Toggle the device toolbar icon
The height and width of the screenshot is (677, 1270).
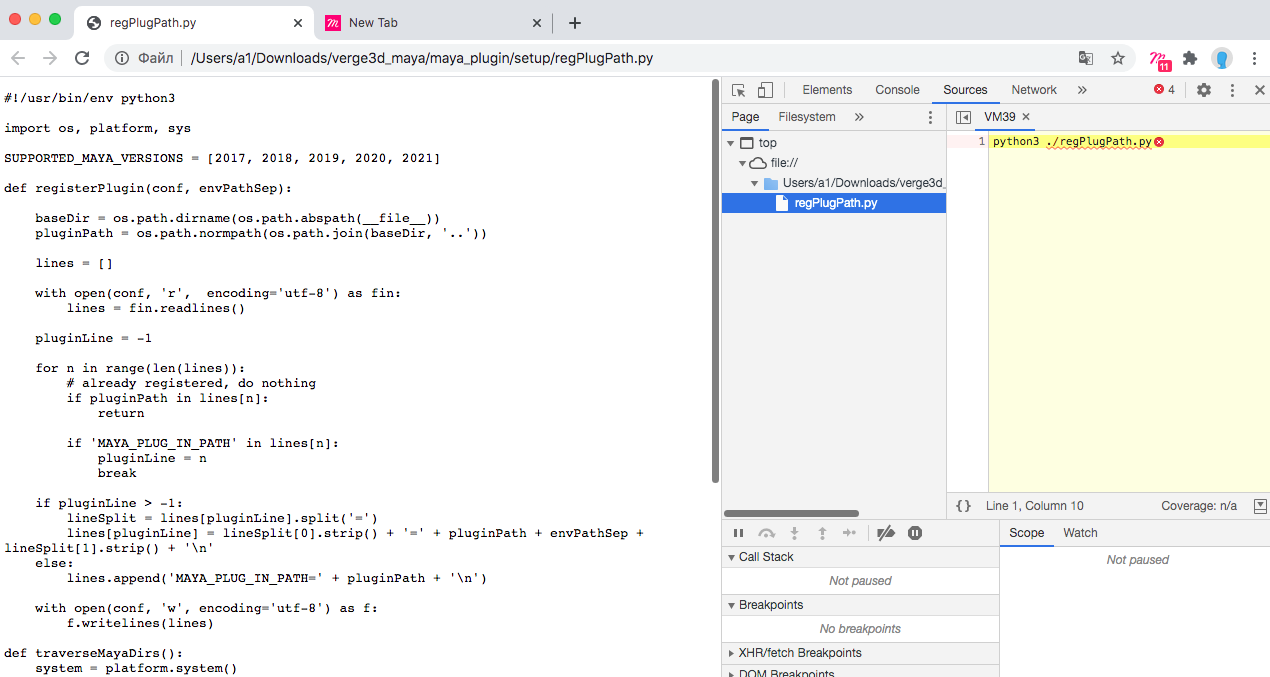tap(765, 90)
